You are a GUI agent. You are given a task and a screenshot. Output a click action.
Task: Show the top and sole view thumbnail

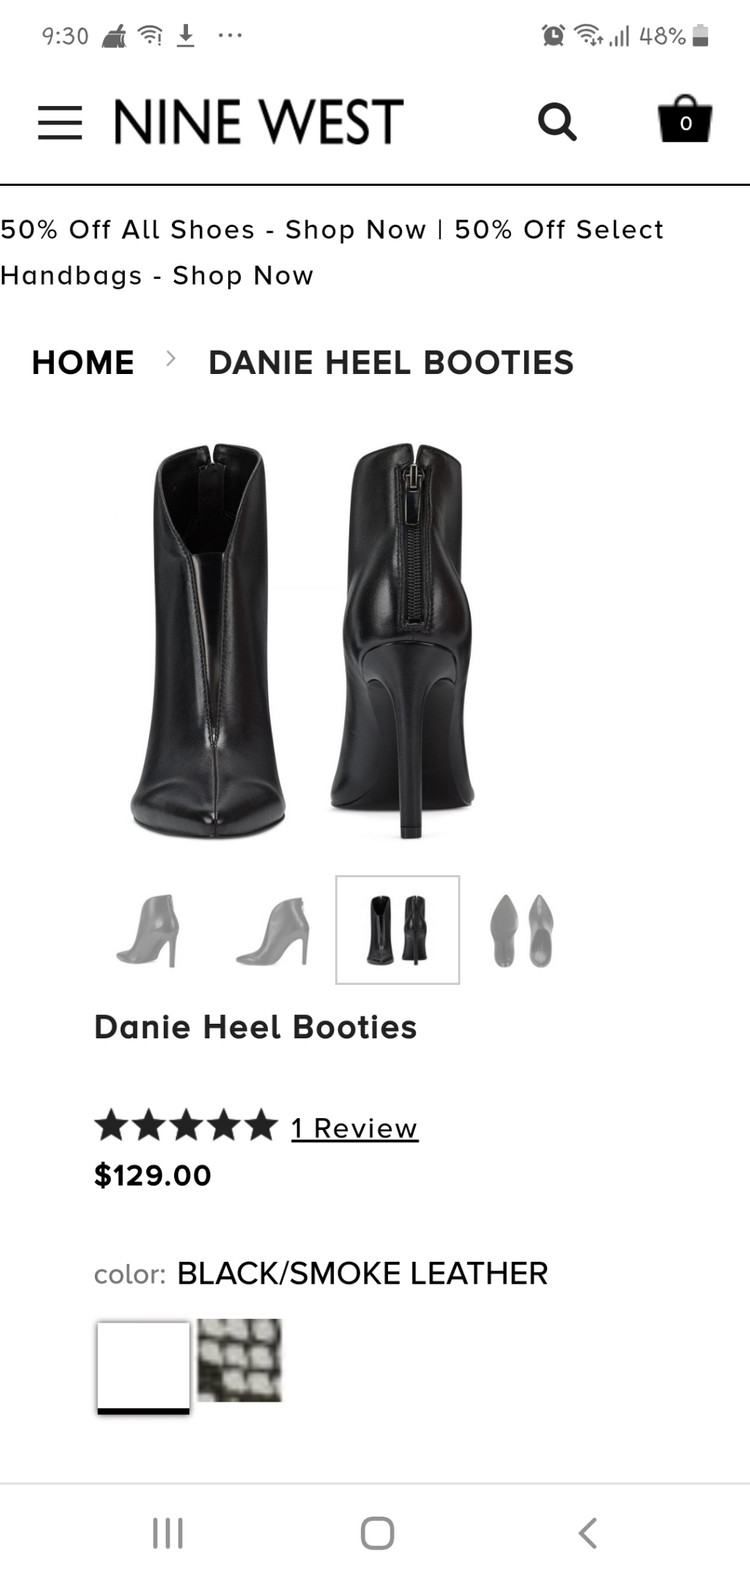click(522, 930)
